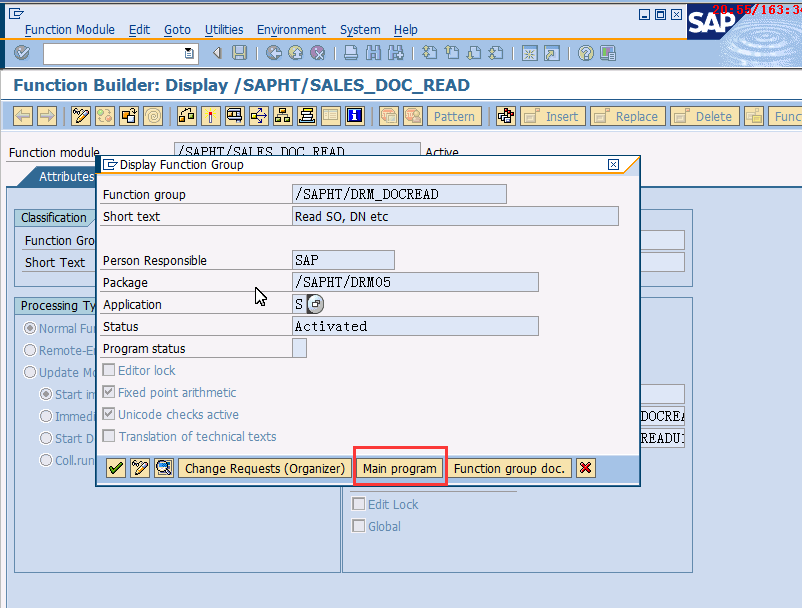The image size is (802, 608).
Task: Check the Global checkbox
Action: pos(357,526)
